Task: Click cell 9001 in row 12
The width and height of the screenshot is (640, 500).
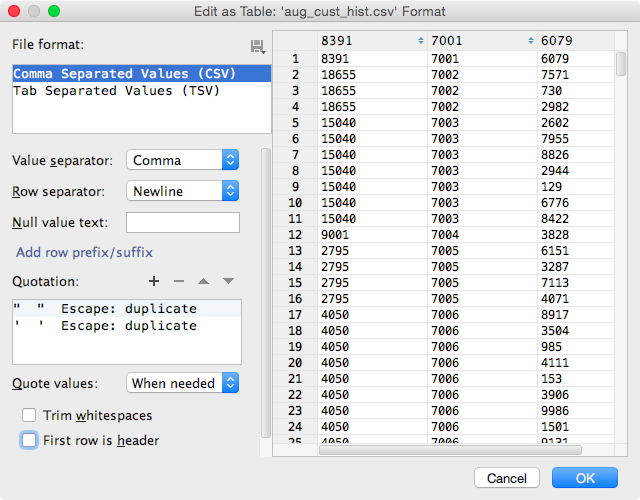Action: 372,235
